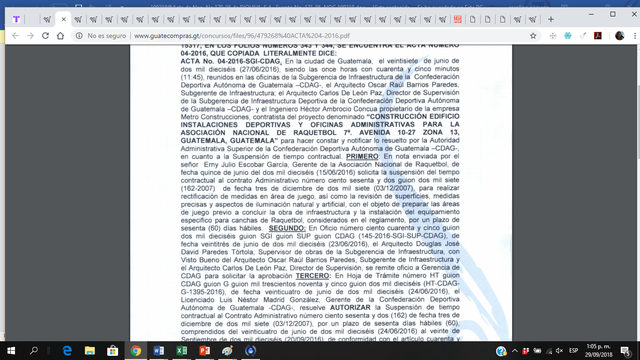Click the help question mark tray icon
640x360 pixels.
click(501, 351)
